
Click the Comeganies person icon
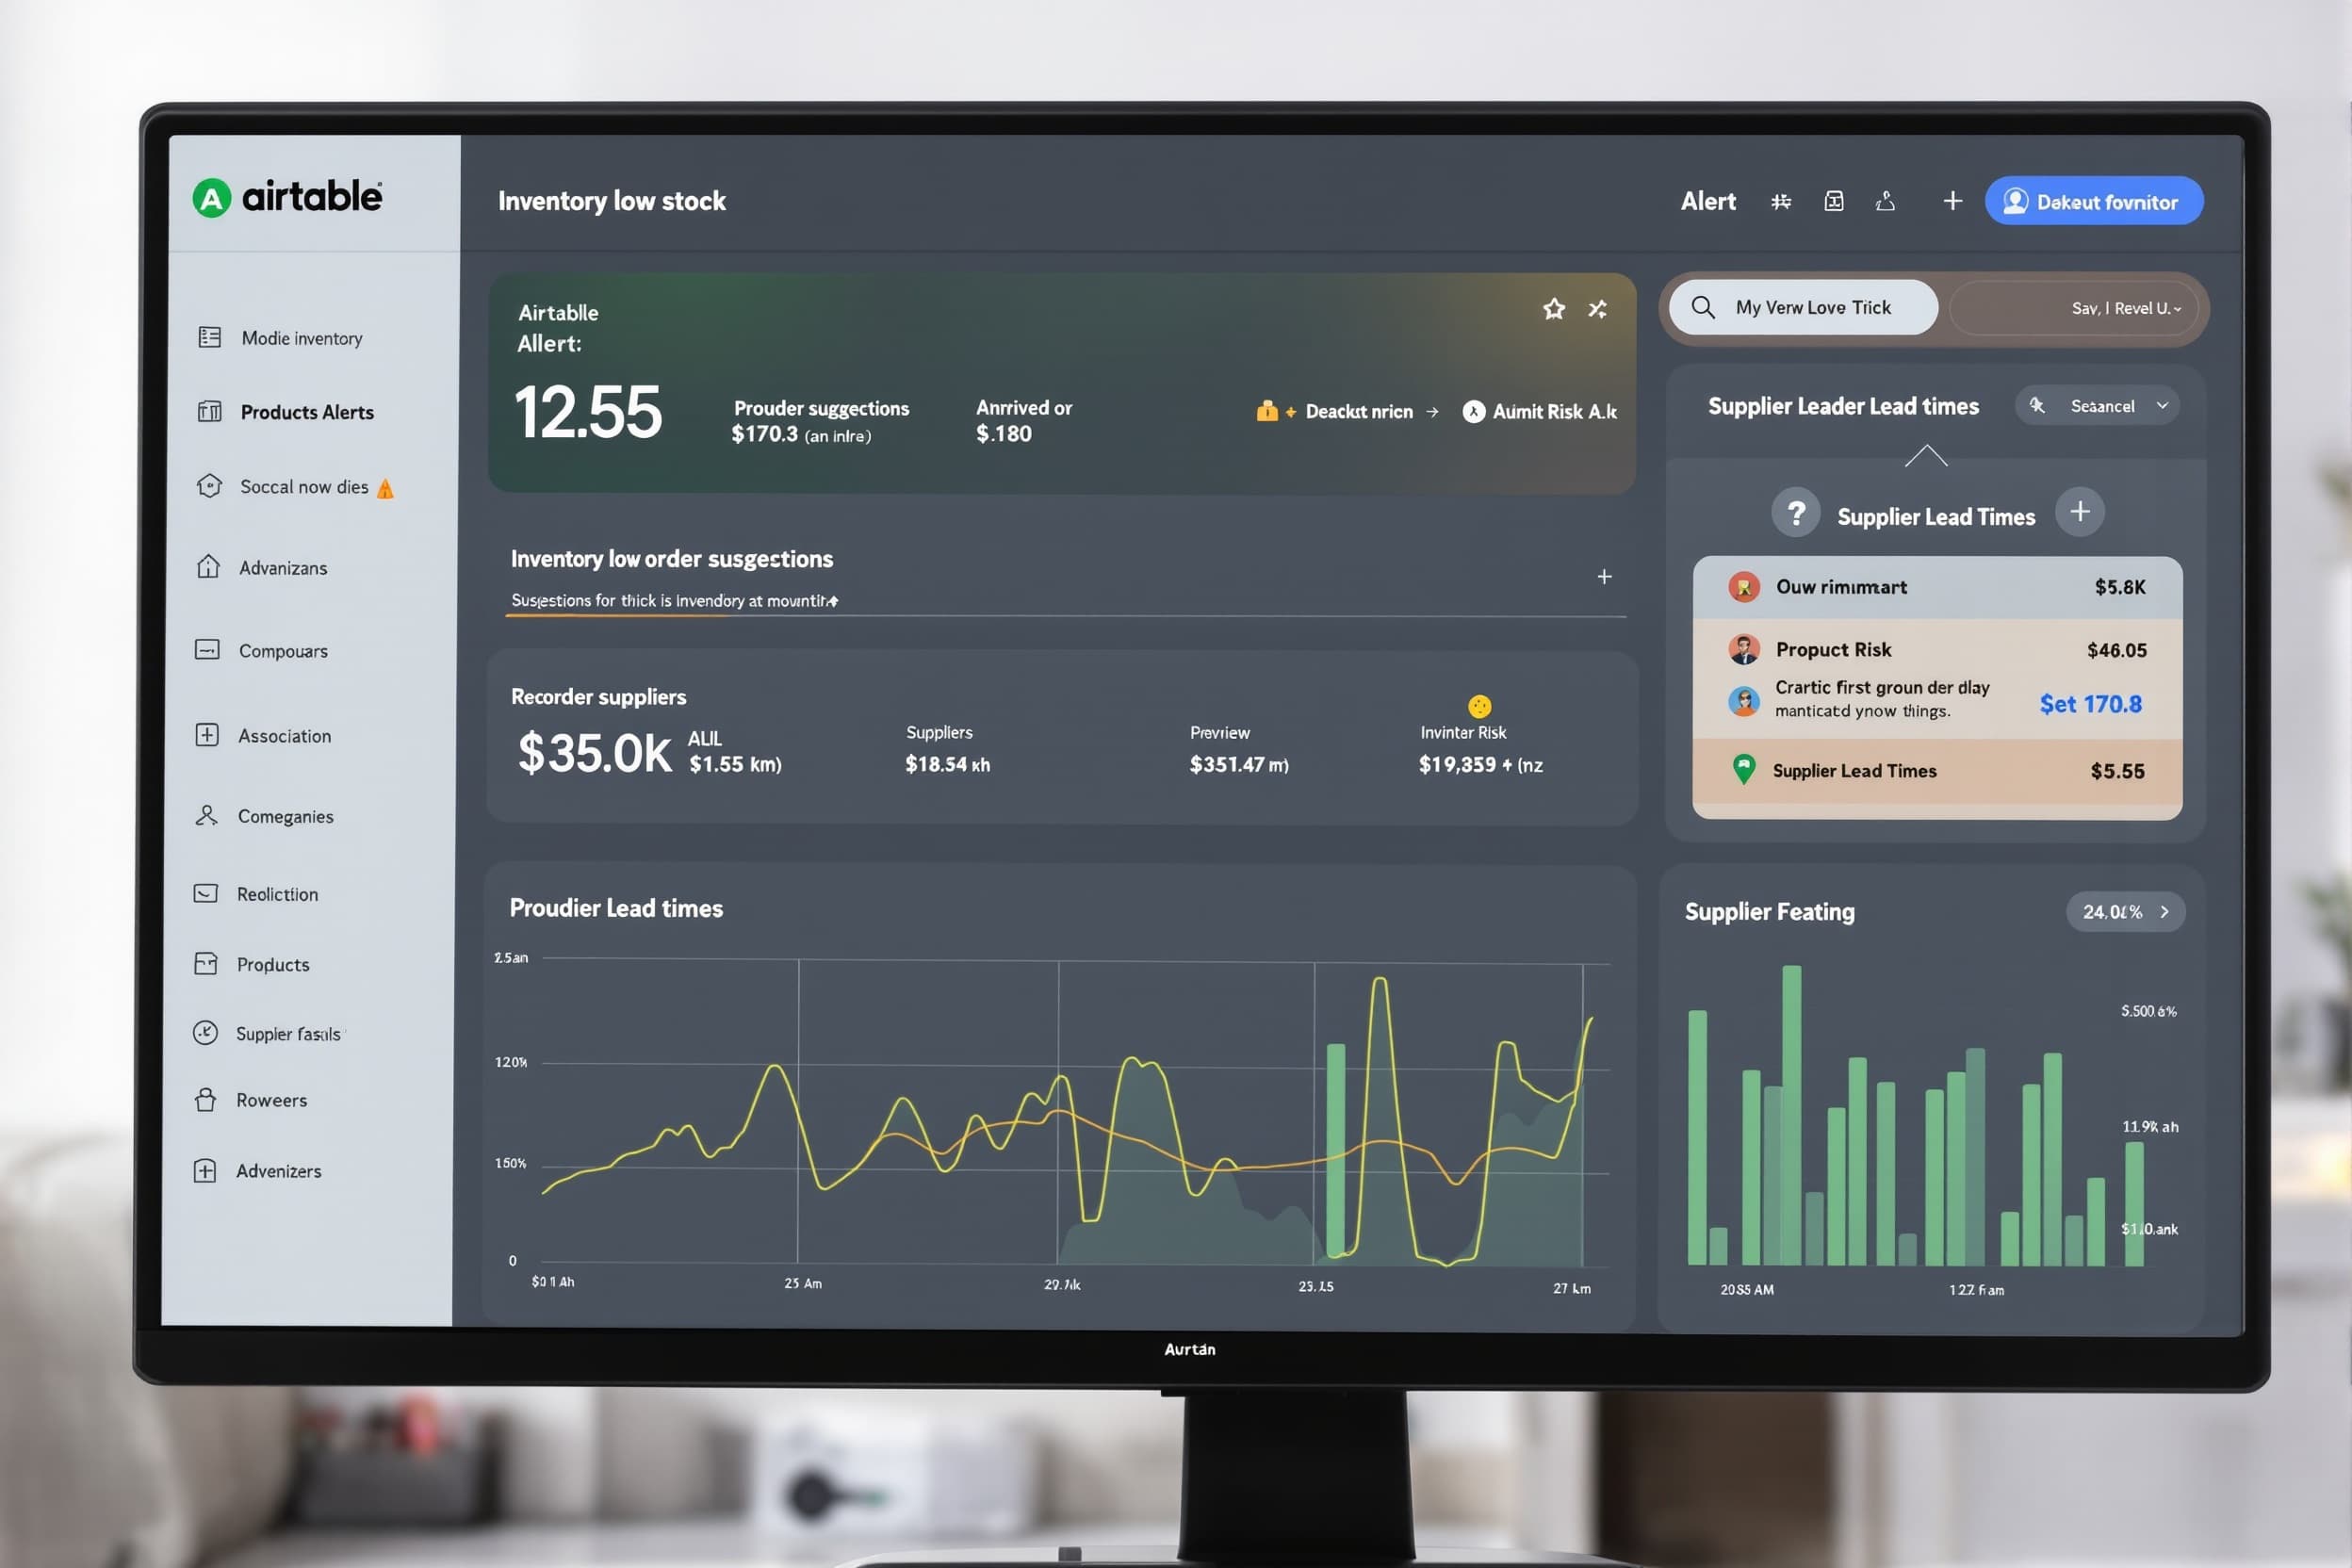pyautogui.click(x=206, y=816)
